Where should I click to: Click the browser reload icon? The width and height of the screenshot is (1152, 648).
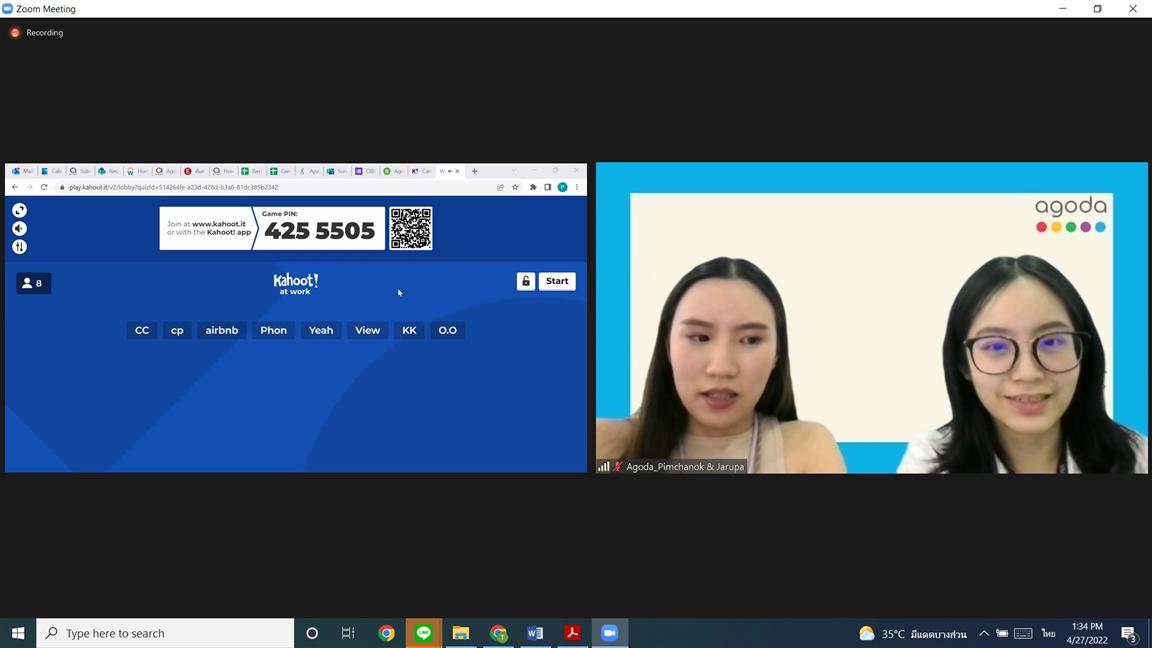pyautogui.click(x=44, y=187)
